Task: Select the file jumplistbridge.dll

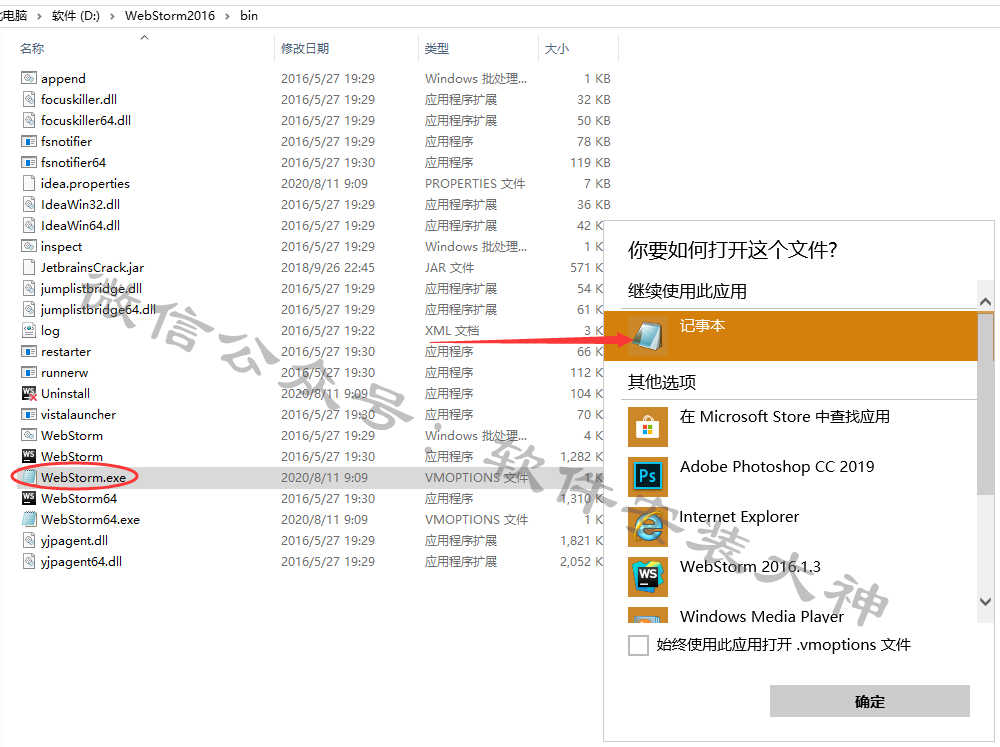Action: pyautogui.click(x=91, y=289)
